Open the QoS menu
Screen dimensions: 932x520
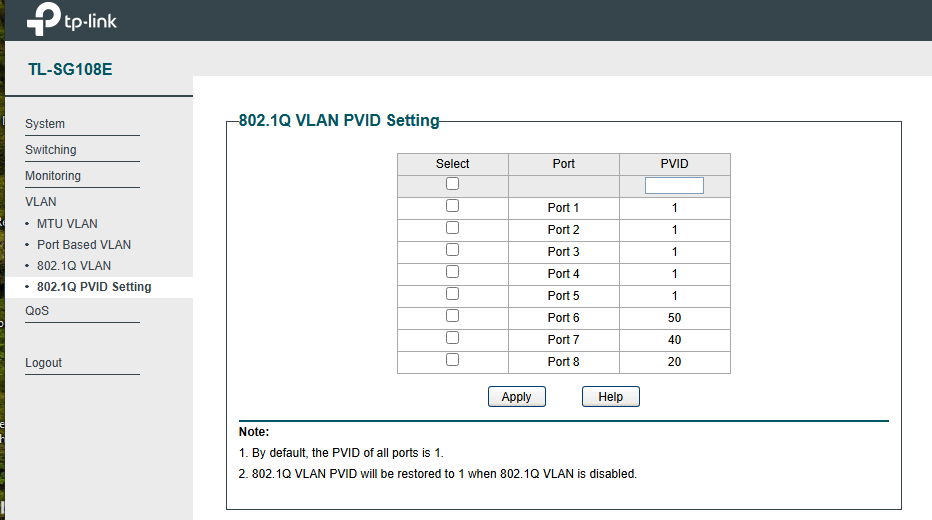click(x=37, y=311)
